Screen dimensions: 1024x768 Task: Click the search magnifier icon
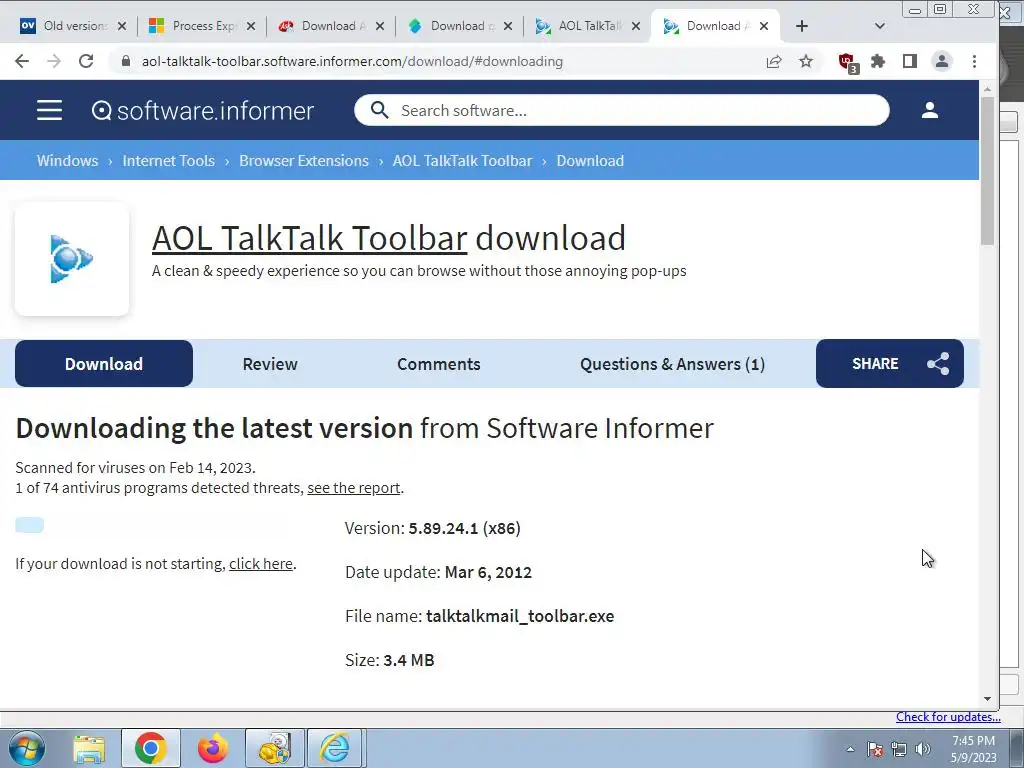379,110
